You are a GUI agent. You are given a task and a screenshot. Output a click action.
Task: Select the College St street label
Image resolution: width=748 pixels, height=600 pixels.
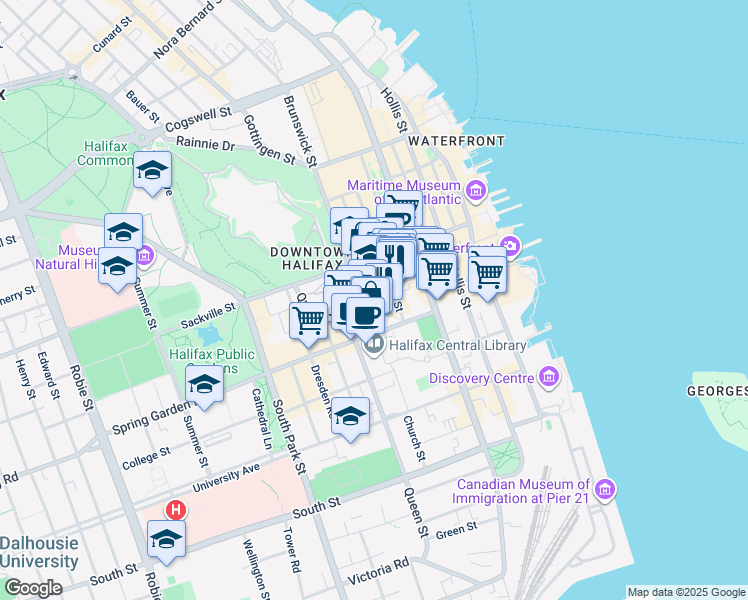click(146, 458)
